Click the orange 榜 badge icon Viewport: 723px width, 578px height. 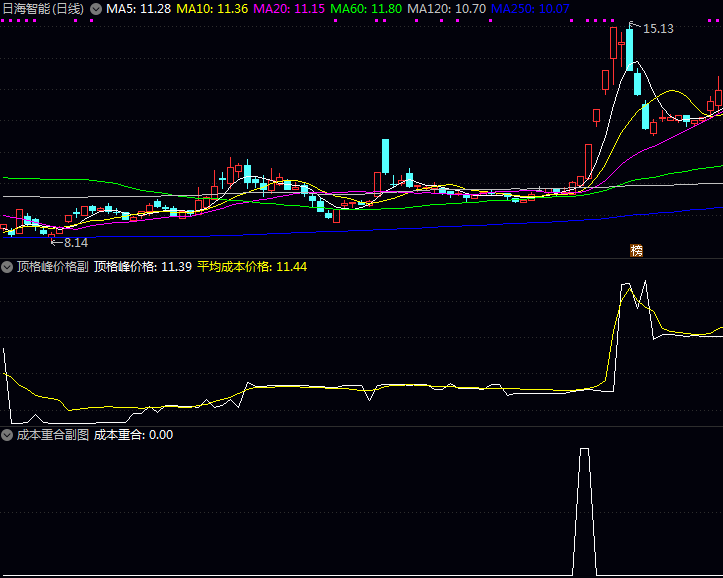636,250
